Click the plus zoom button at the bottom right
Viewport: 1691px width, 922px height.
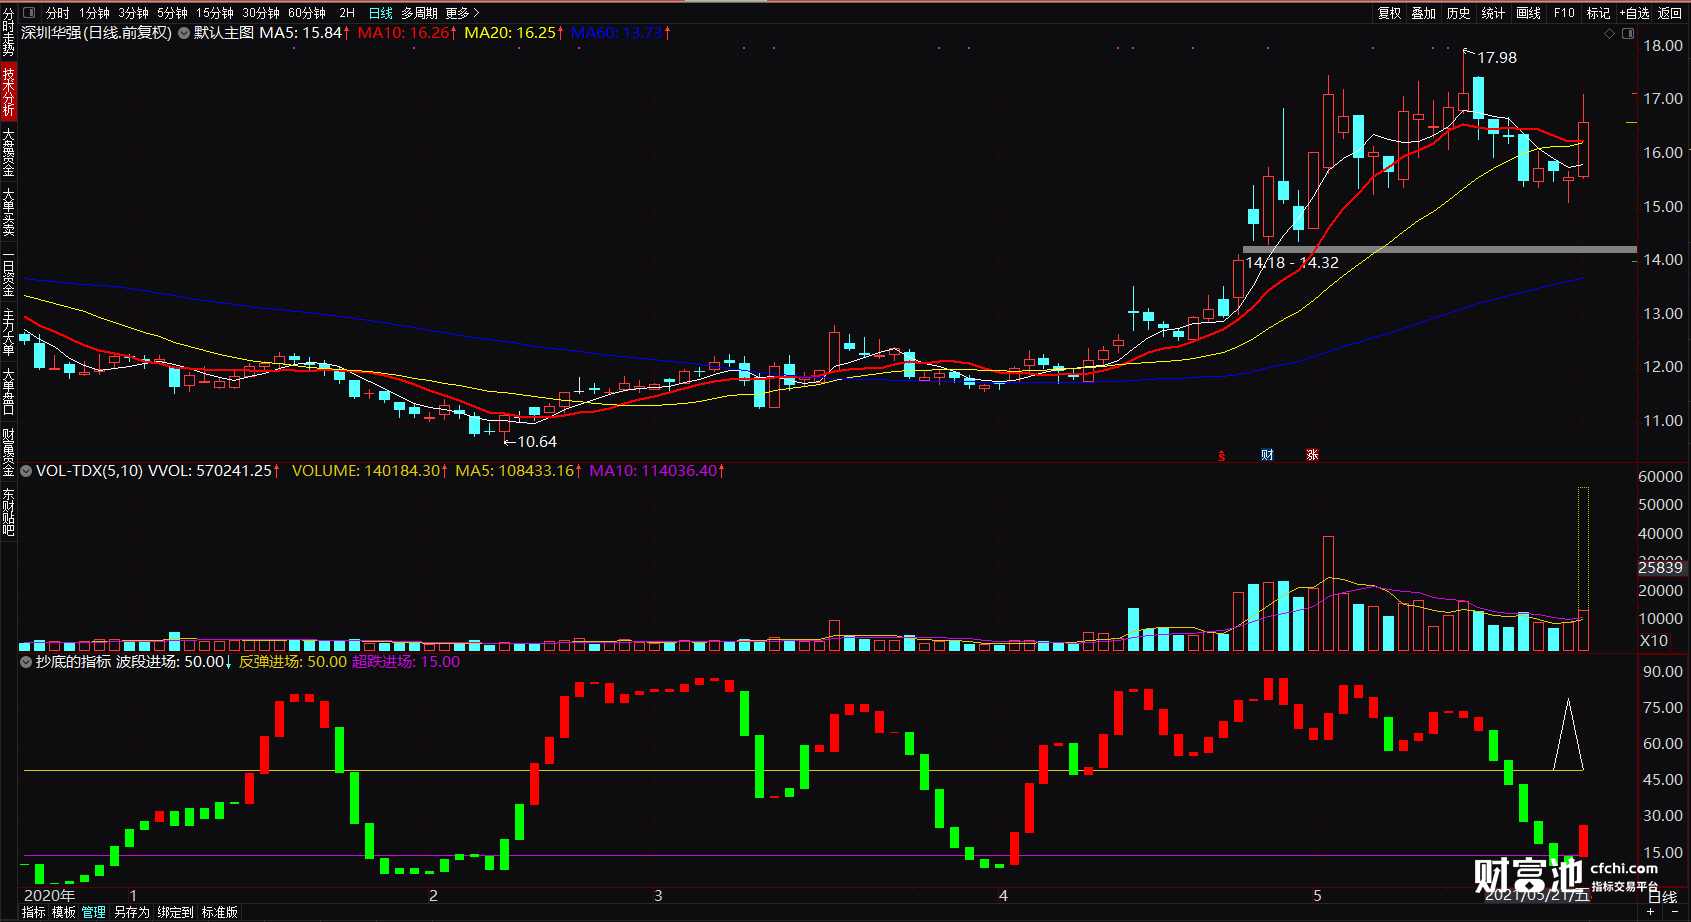tap(1650, 912)
